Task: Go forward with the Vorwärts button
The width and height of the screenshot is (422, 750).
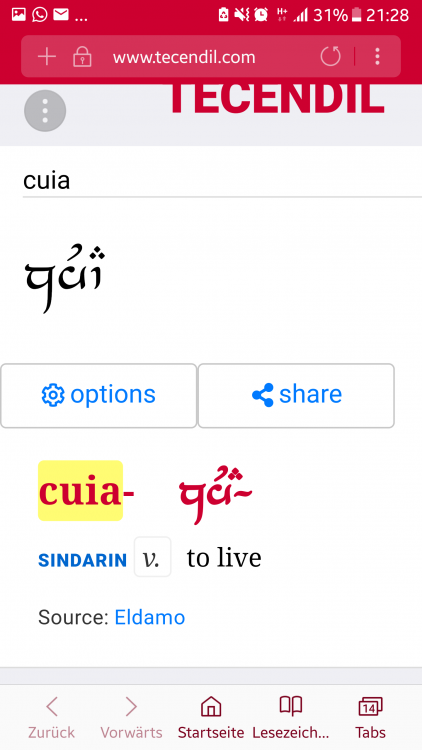Action: (x=131, y=717)
